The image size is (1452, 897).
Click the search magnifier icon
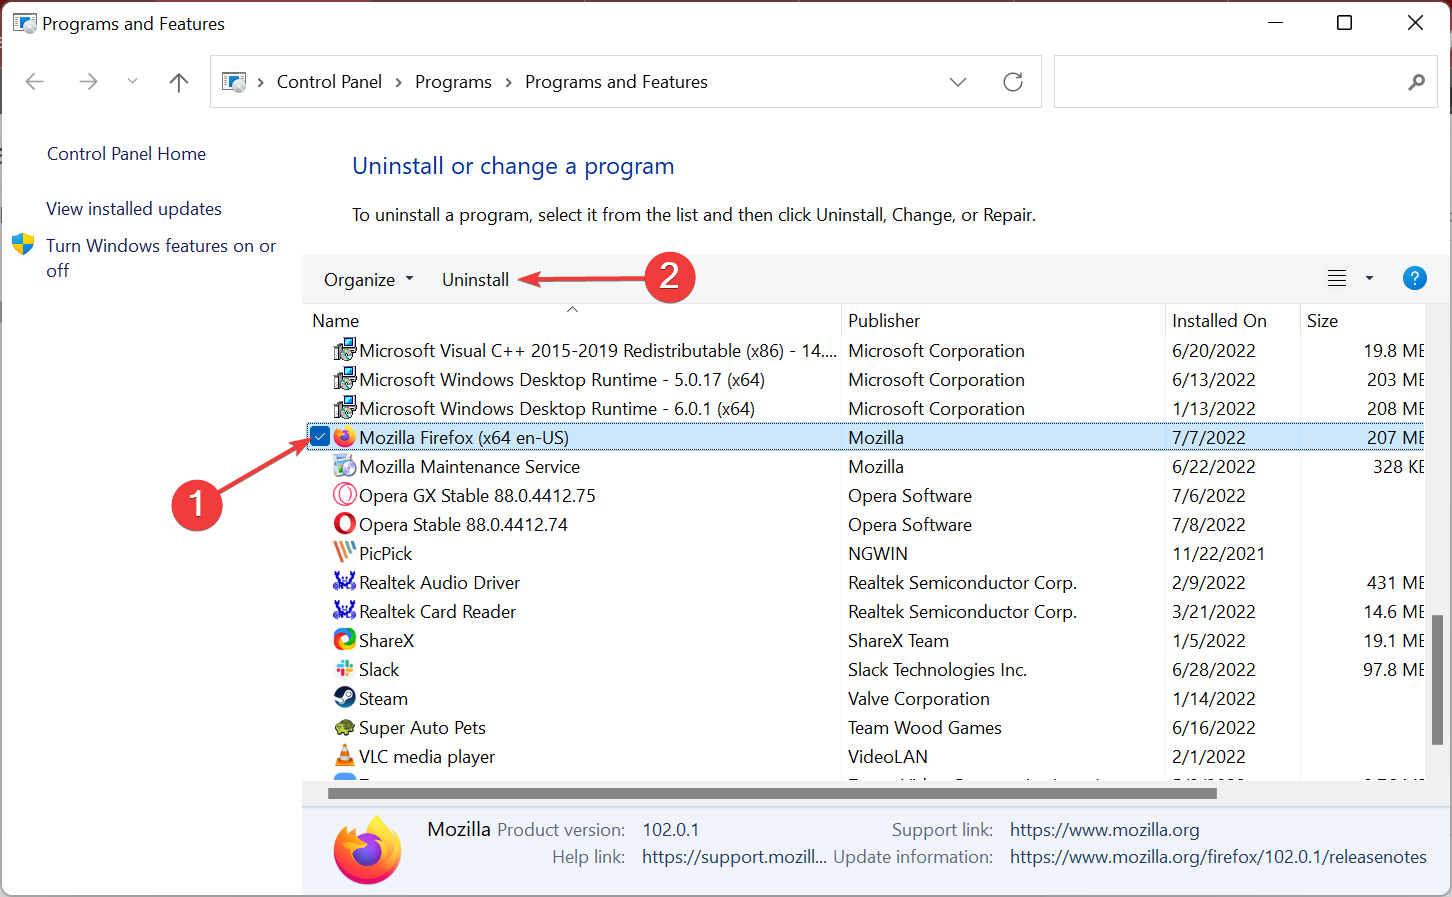click(1416, 82)
